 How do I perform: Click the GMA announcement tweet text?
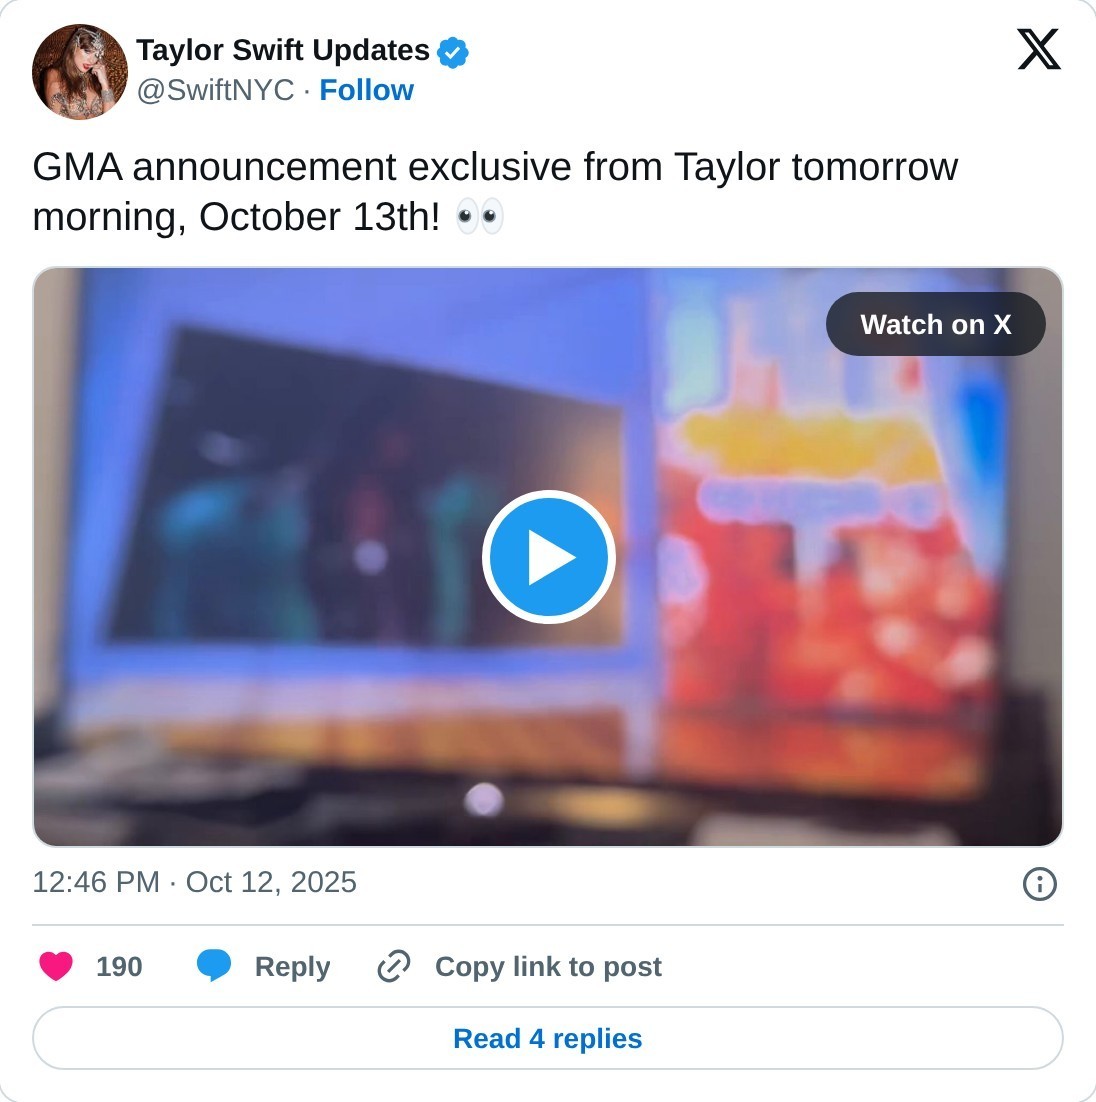pos(495,191)
